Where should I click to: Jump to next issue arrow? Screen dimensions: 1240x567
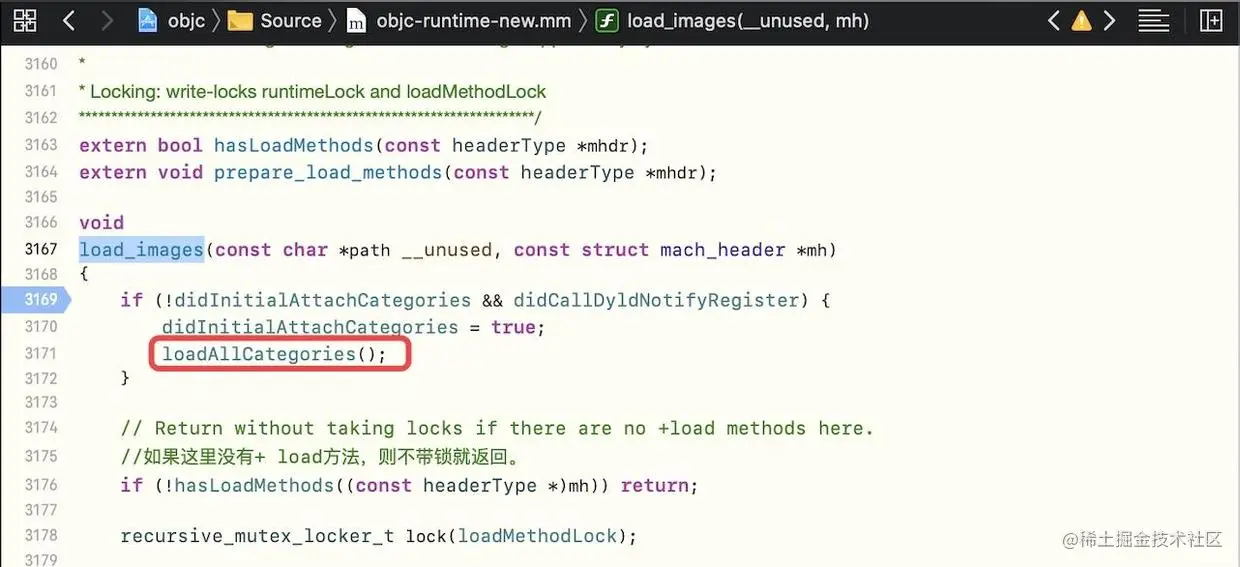click(x=1109, y=20)
